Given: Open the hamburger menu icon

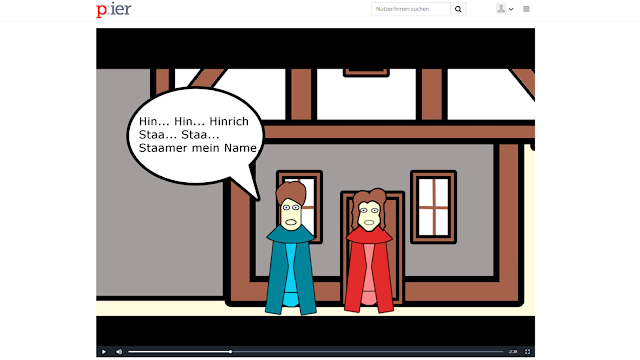Looking at the screenshot, I should click(x=527, y=9).
